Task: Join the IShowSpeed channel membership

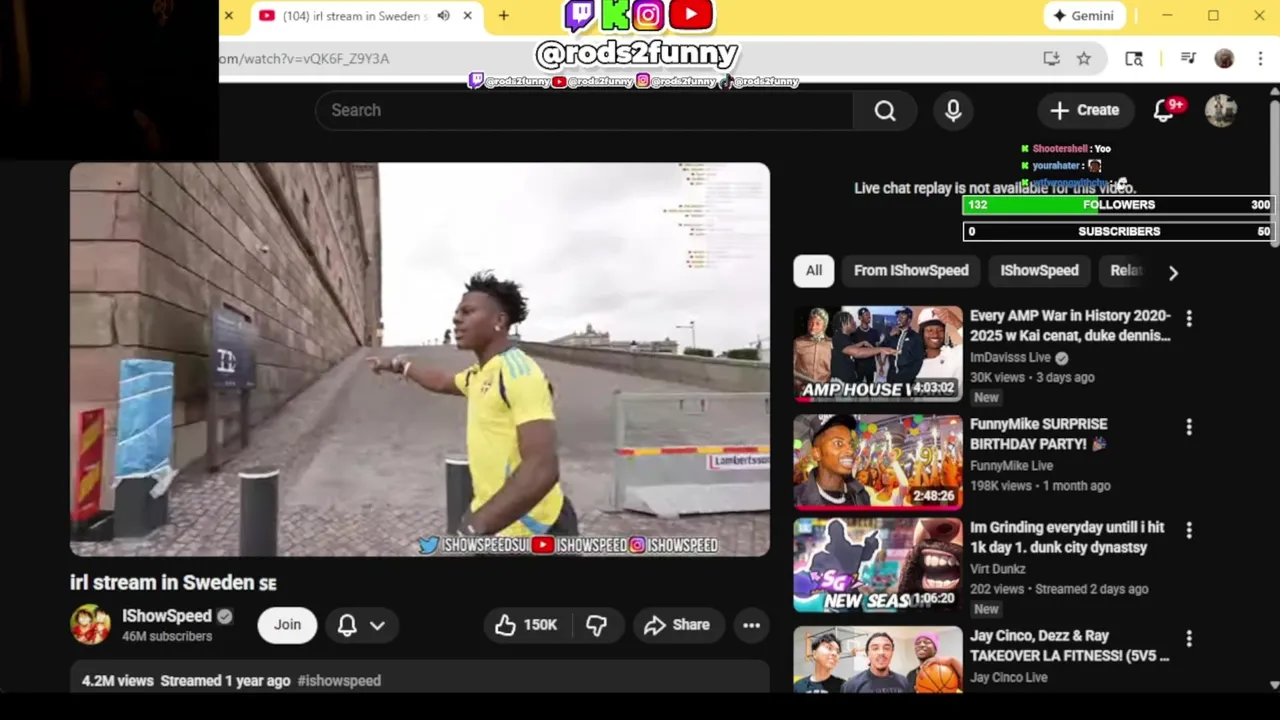Action: coord(287,625)
